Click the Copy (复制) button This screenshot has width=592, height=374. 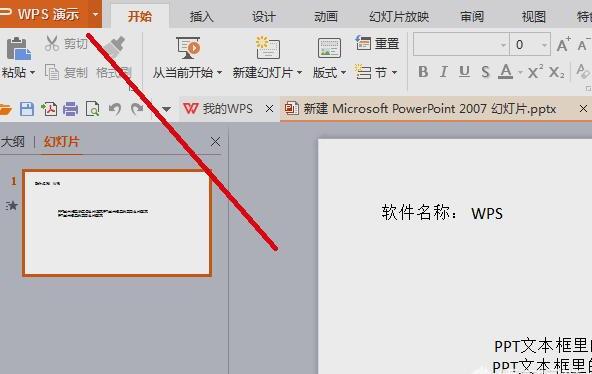click(x=66, y=72)
